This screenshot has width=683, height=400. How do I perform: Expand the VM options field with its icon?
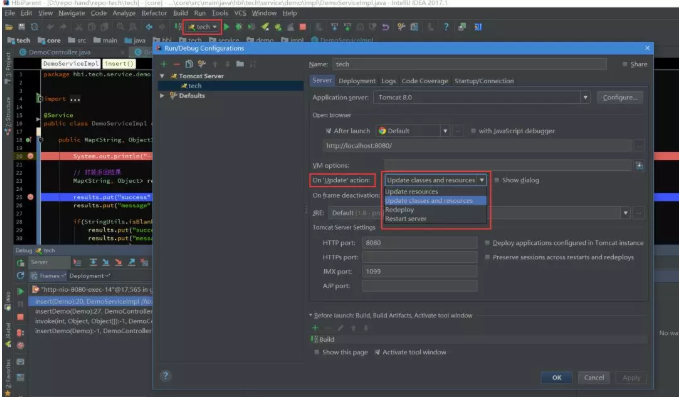coord(639,166)
